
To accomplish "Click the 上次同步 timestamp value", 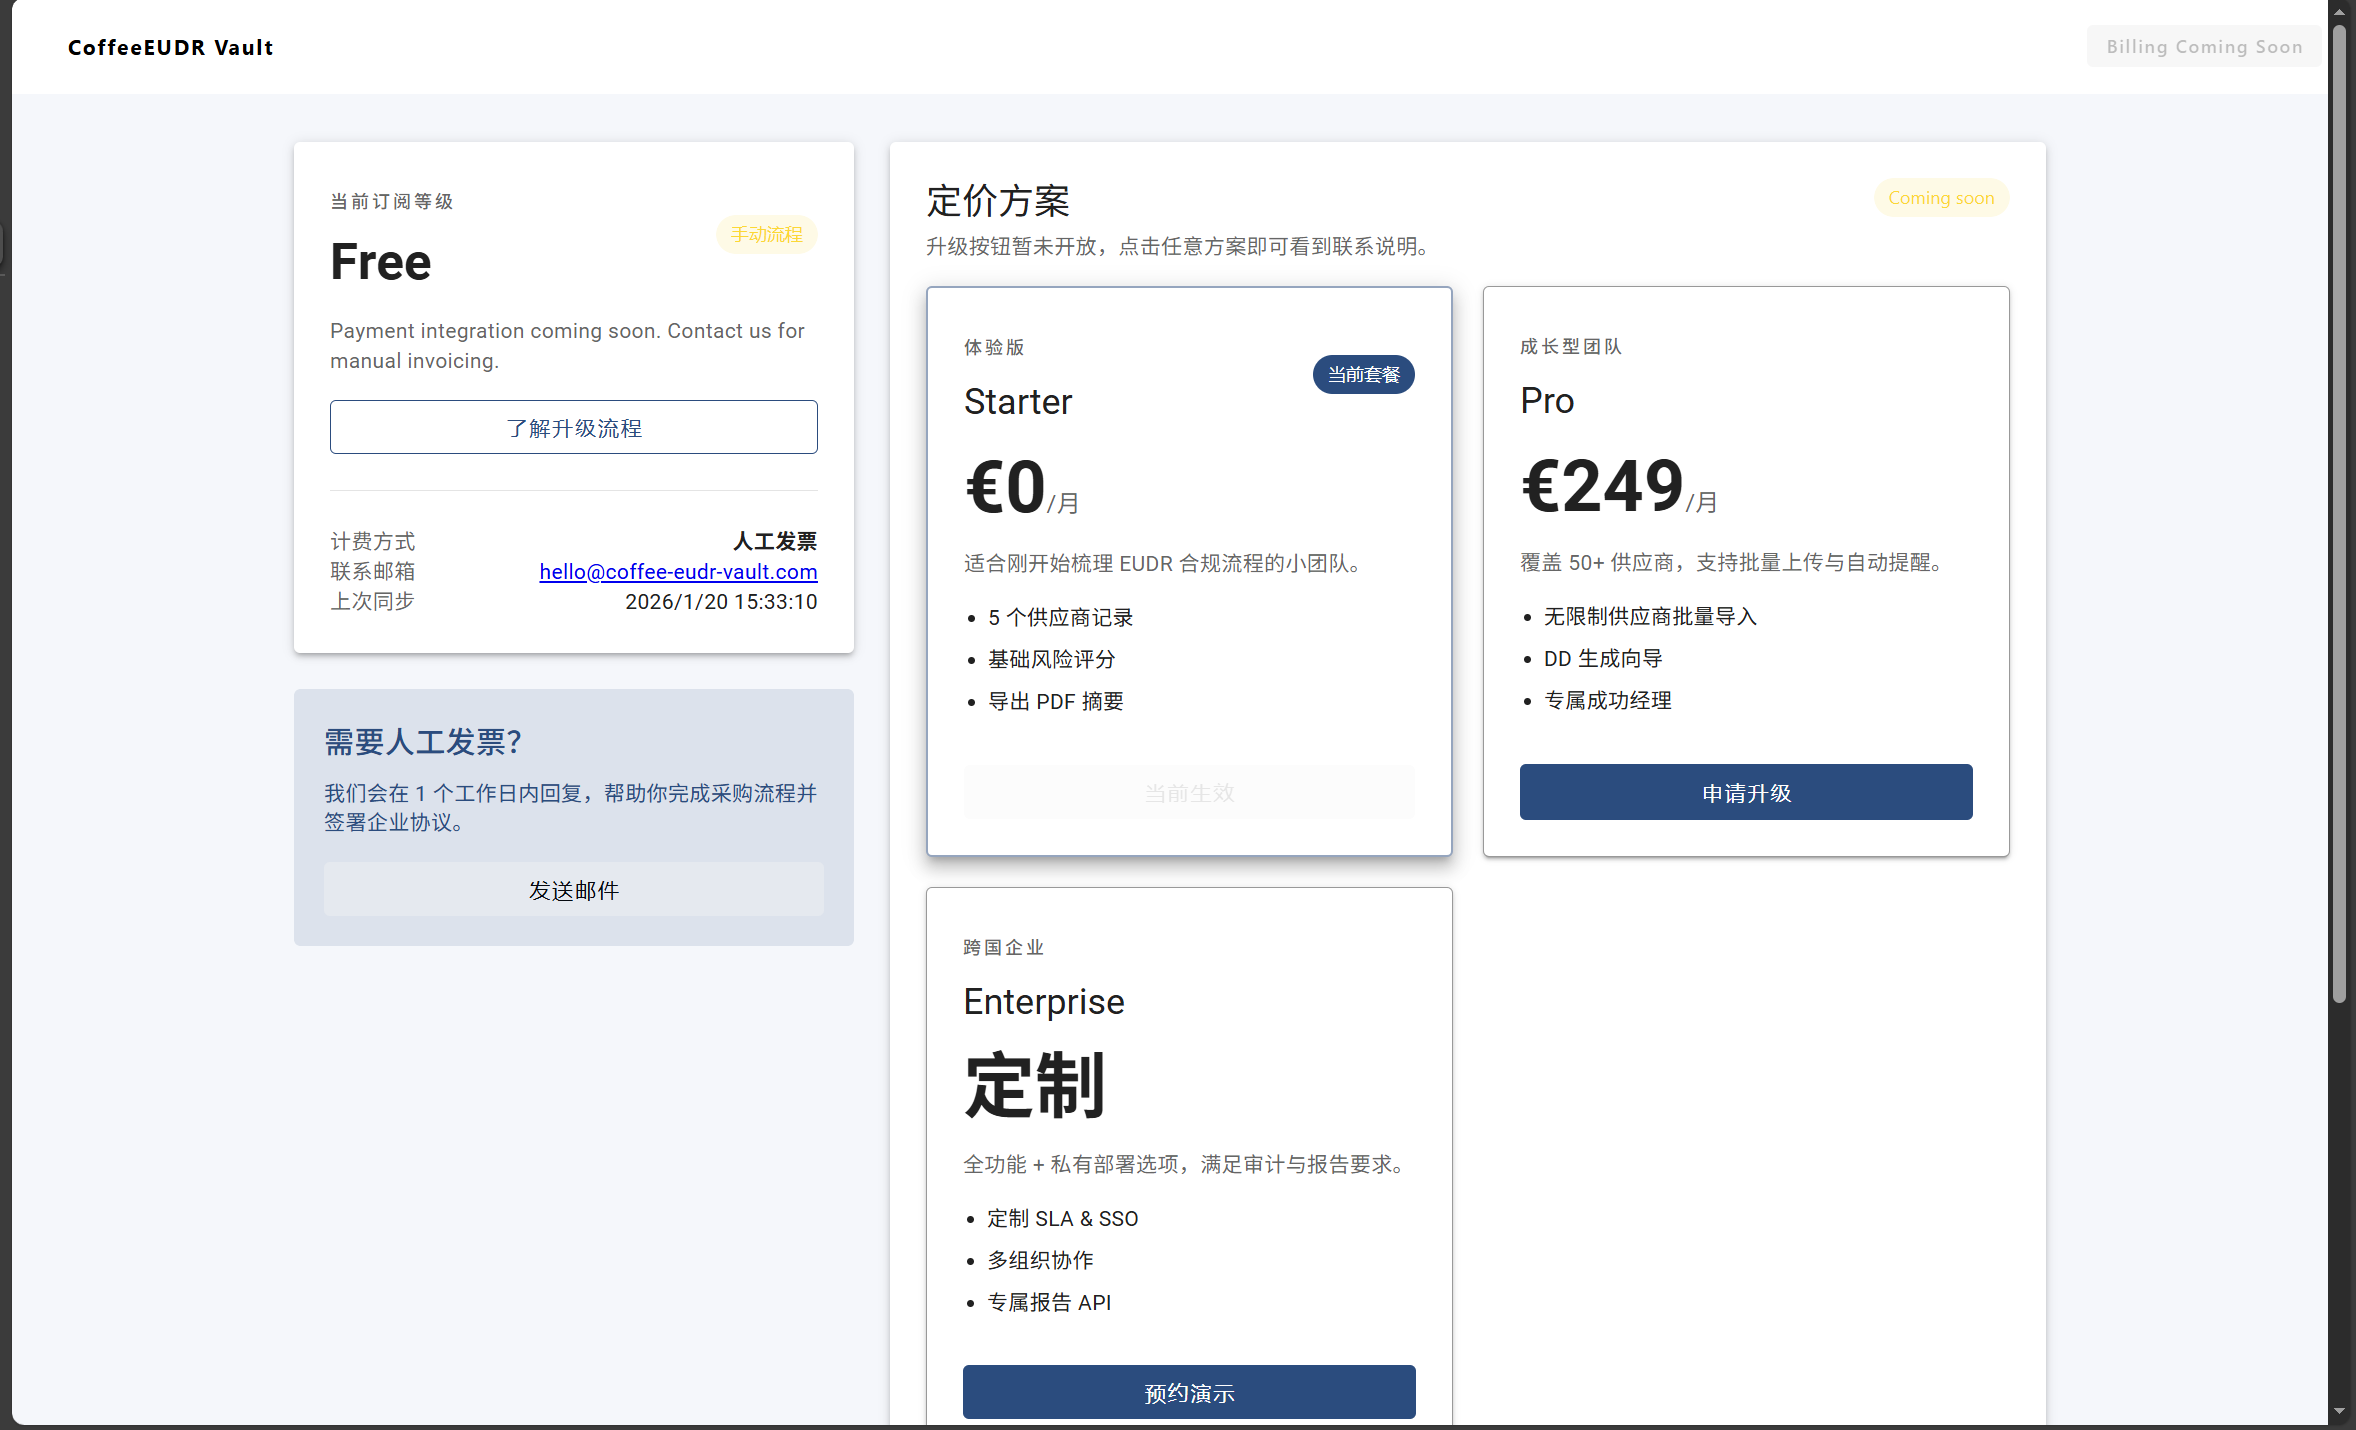I will (721, 601).
